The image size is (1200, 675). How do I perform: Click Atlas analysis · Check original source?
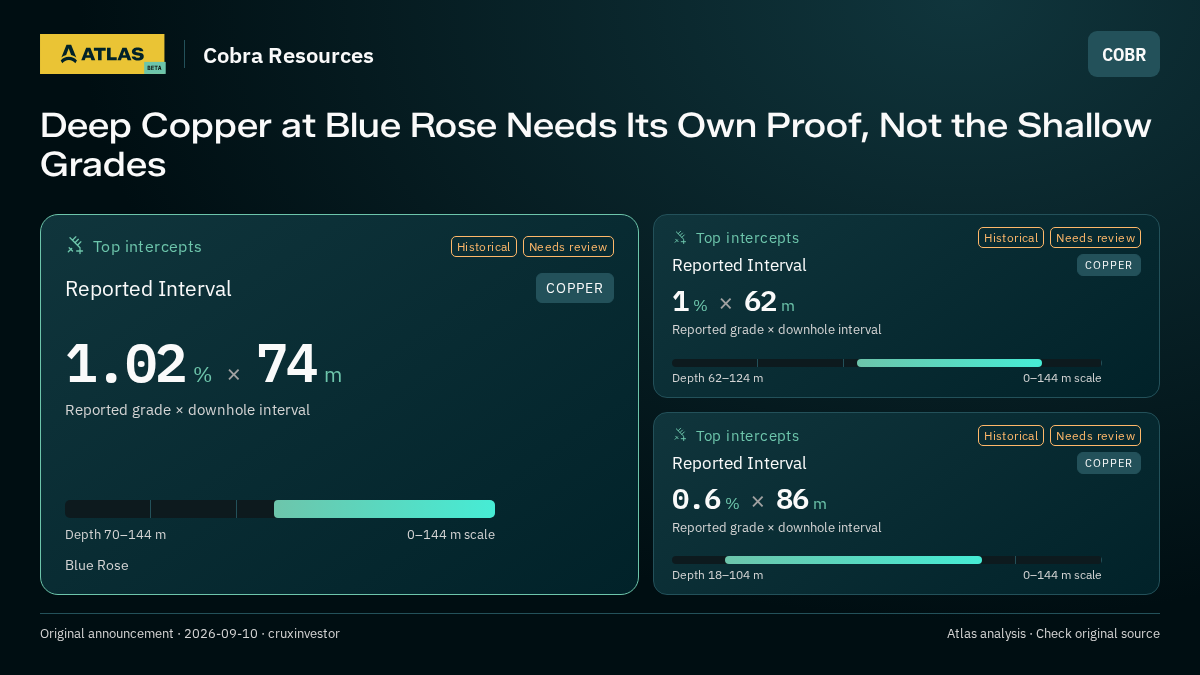1053,634
